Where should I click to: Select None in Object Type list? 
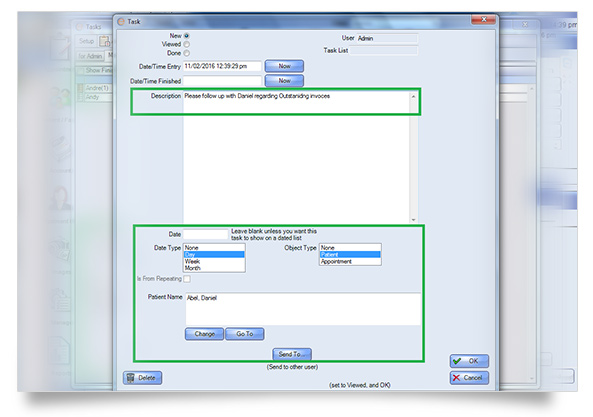(x=350, y=248)
